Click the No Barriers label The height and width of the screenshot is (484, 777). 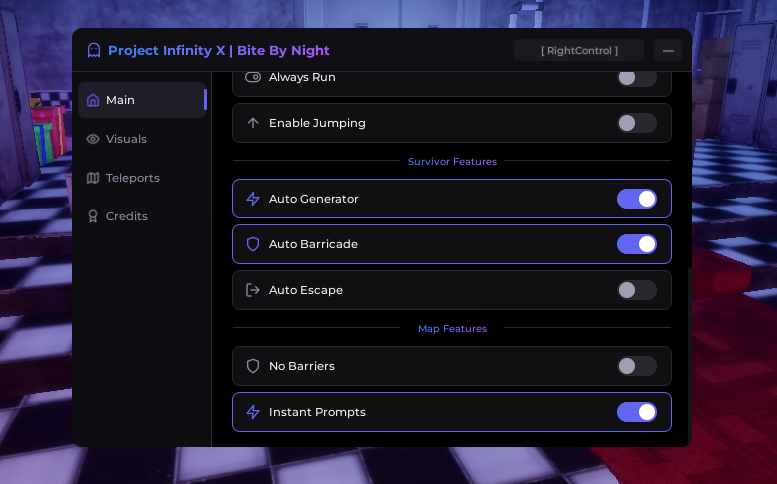coord(302,366)
